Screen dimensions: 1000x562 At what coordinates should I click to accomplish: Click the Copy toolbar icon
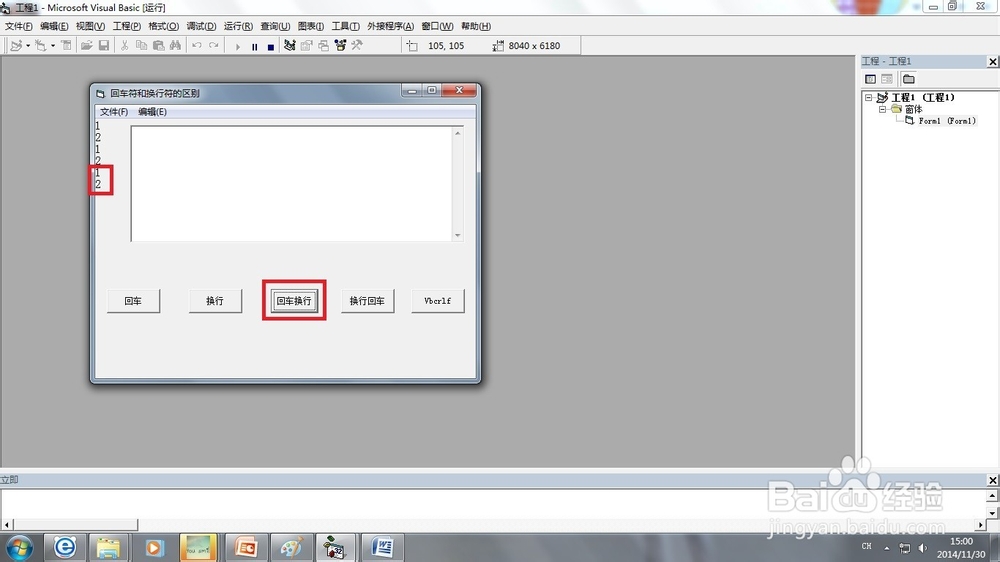coord(142,46)
